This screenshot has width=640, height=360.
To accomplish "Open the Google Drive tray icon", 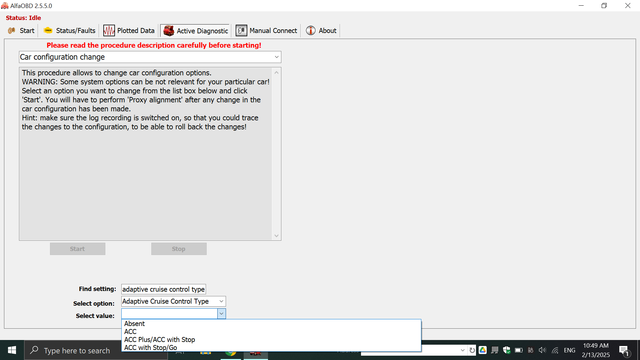I will (483, 350).
